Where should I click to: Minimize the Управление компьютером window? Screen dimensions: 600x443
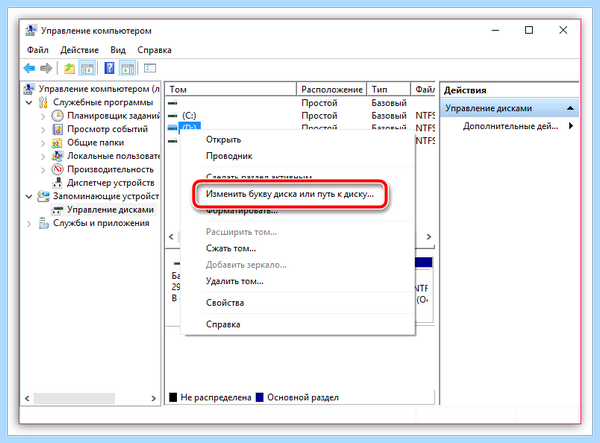click(x=496, y=30)
